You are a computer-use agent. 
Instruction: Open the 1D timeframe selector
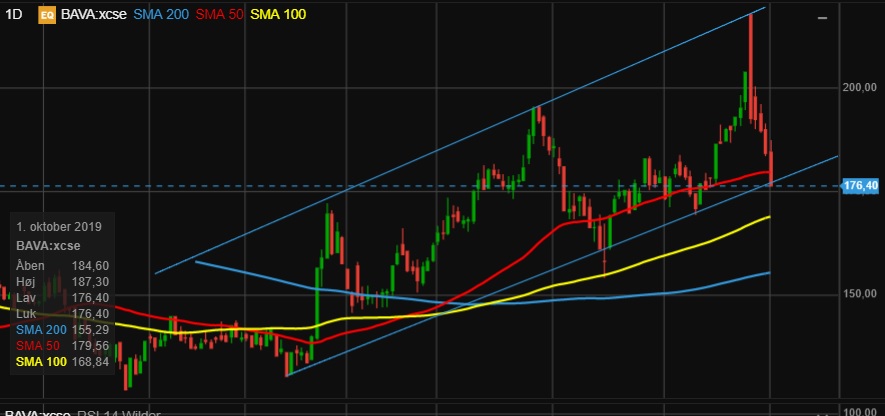14,15
